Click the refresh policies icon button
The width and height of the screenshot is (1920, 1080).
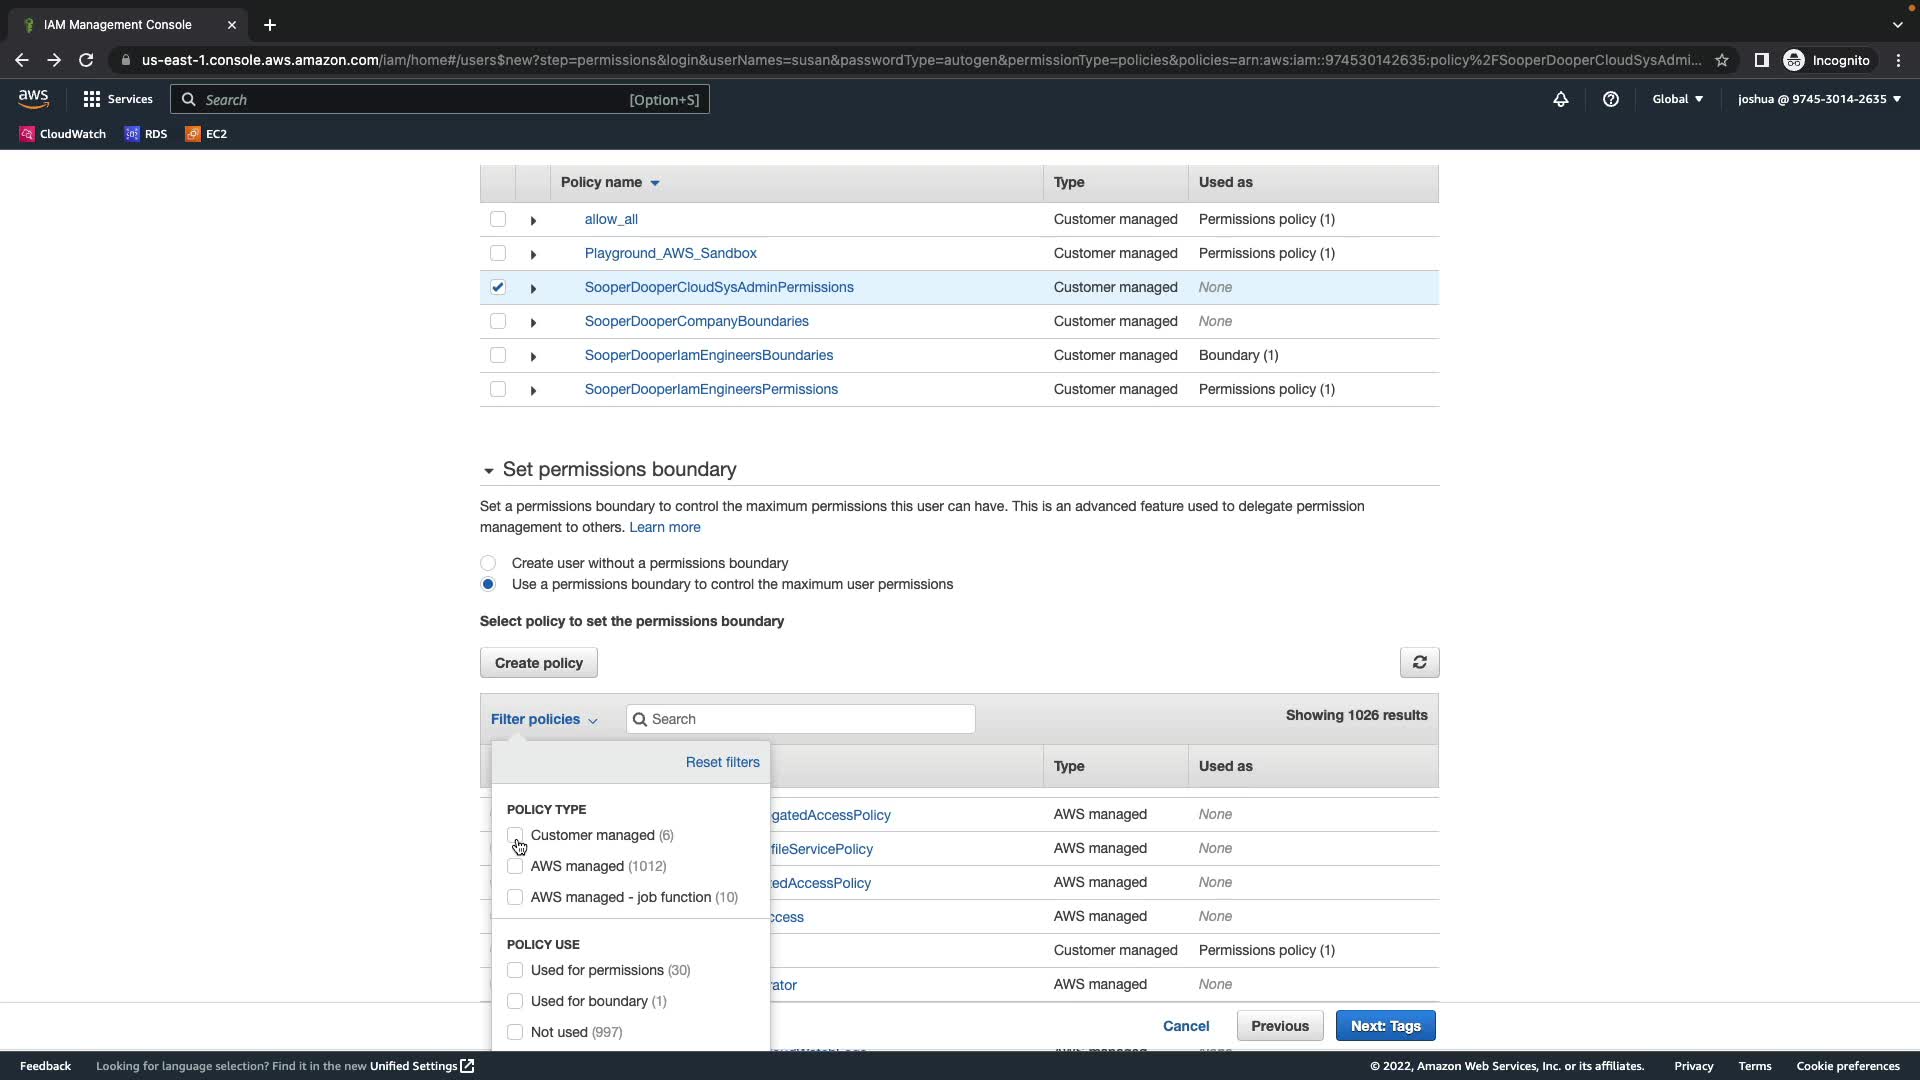coord(1419,662)
